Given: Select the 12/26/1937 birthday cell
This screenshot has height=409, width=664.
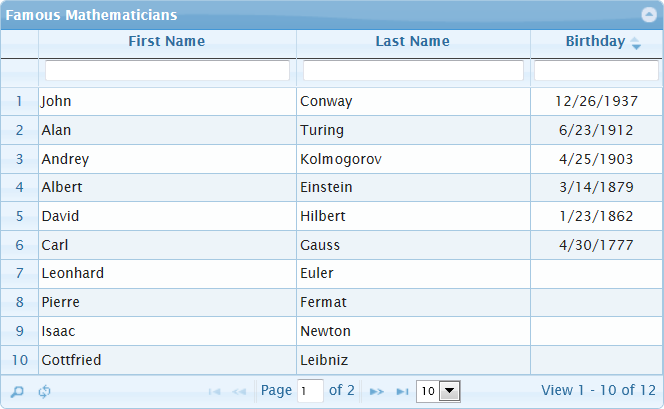Looking at the screenshot, I should tap(596, 101).
